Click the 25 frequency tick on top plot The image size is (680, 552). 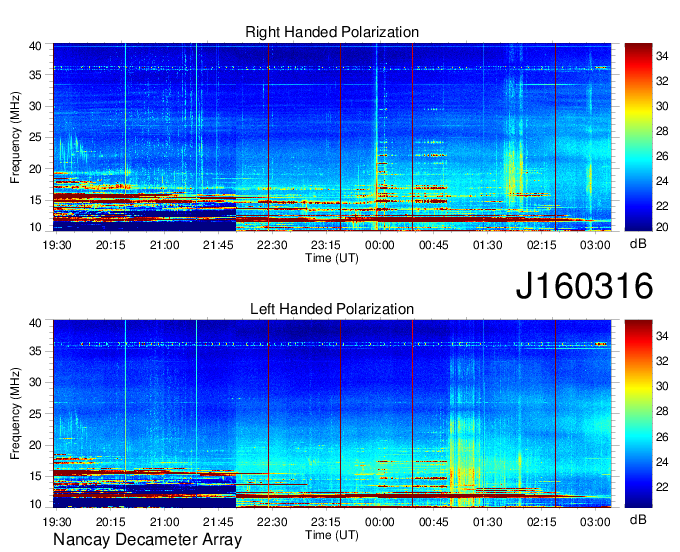click(x=35, y=137)
